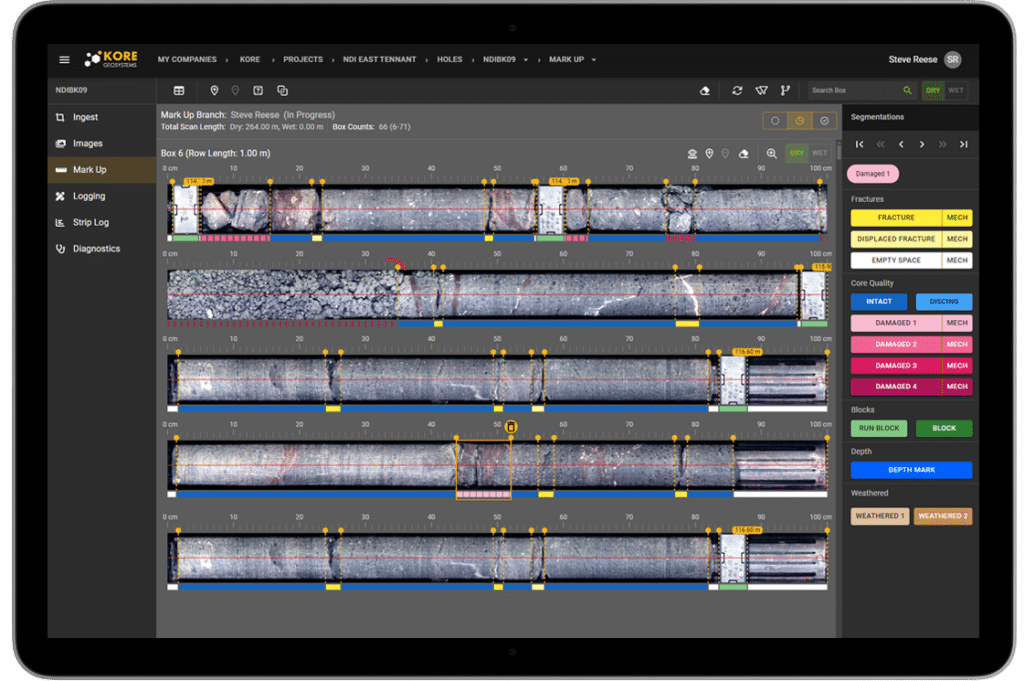Click the Search Box input field
Viewport: 1024px width, 681px height.
click(855, 90)
